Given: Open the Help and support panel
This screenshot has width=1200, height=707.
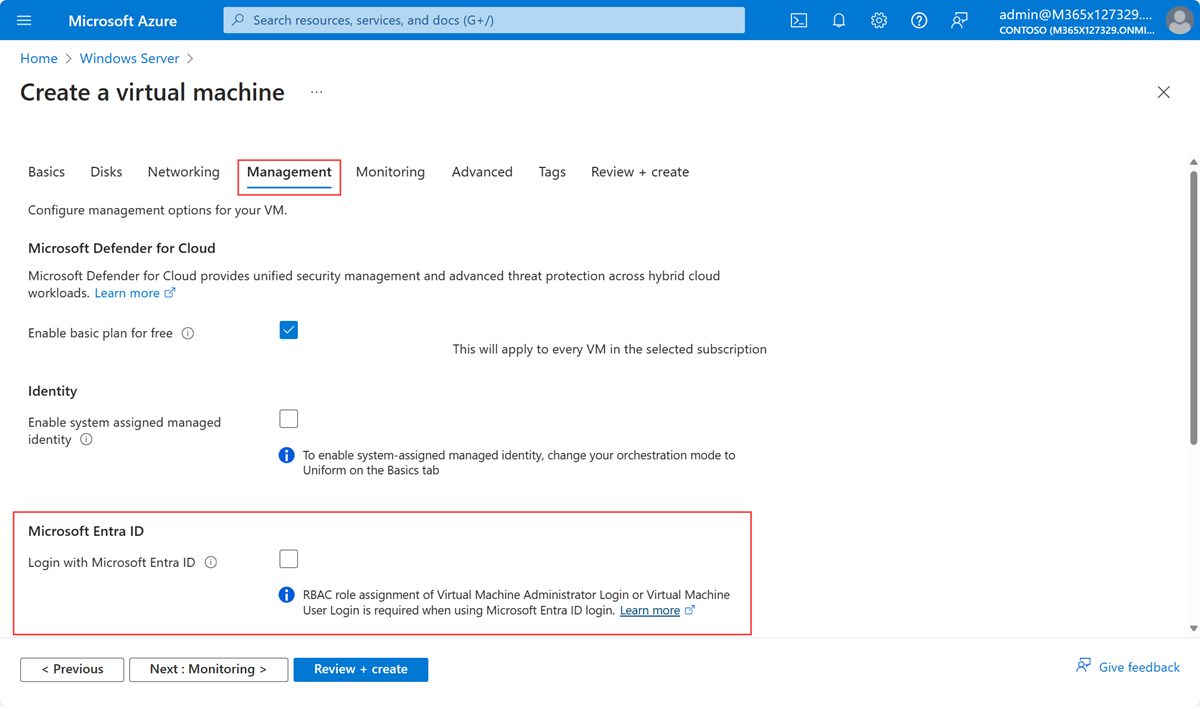Looking at the screenshot, I should click(918, 20).
